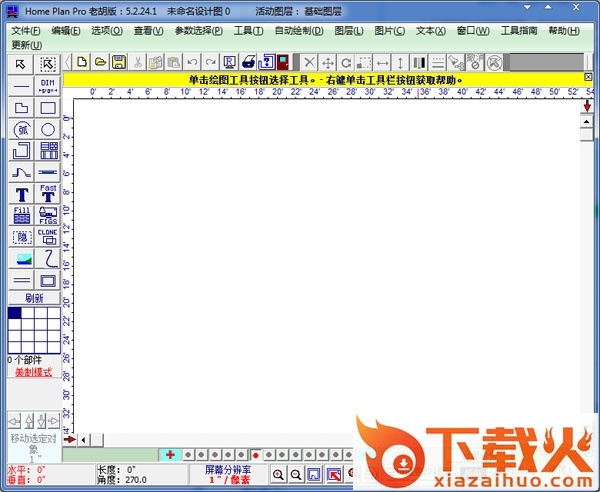This screenshot has width=600, height=492.
Task: Open the 更新(U) menu
Action: pos(26,45)
